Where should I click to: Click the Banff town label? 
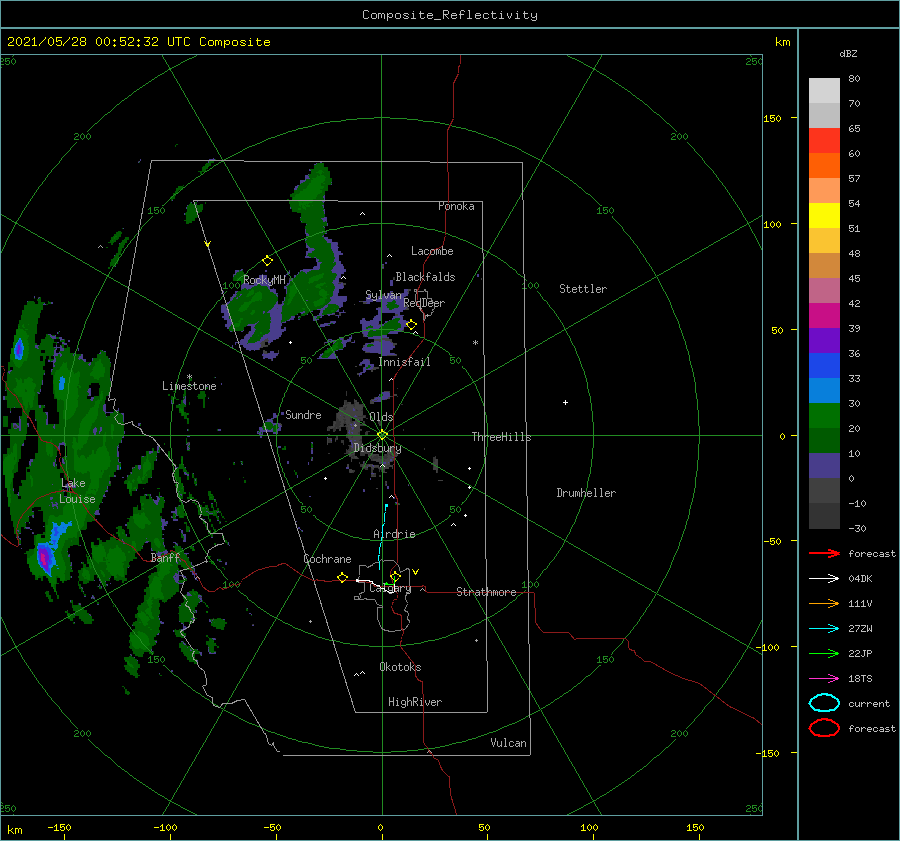[165, 557]
